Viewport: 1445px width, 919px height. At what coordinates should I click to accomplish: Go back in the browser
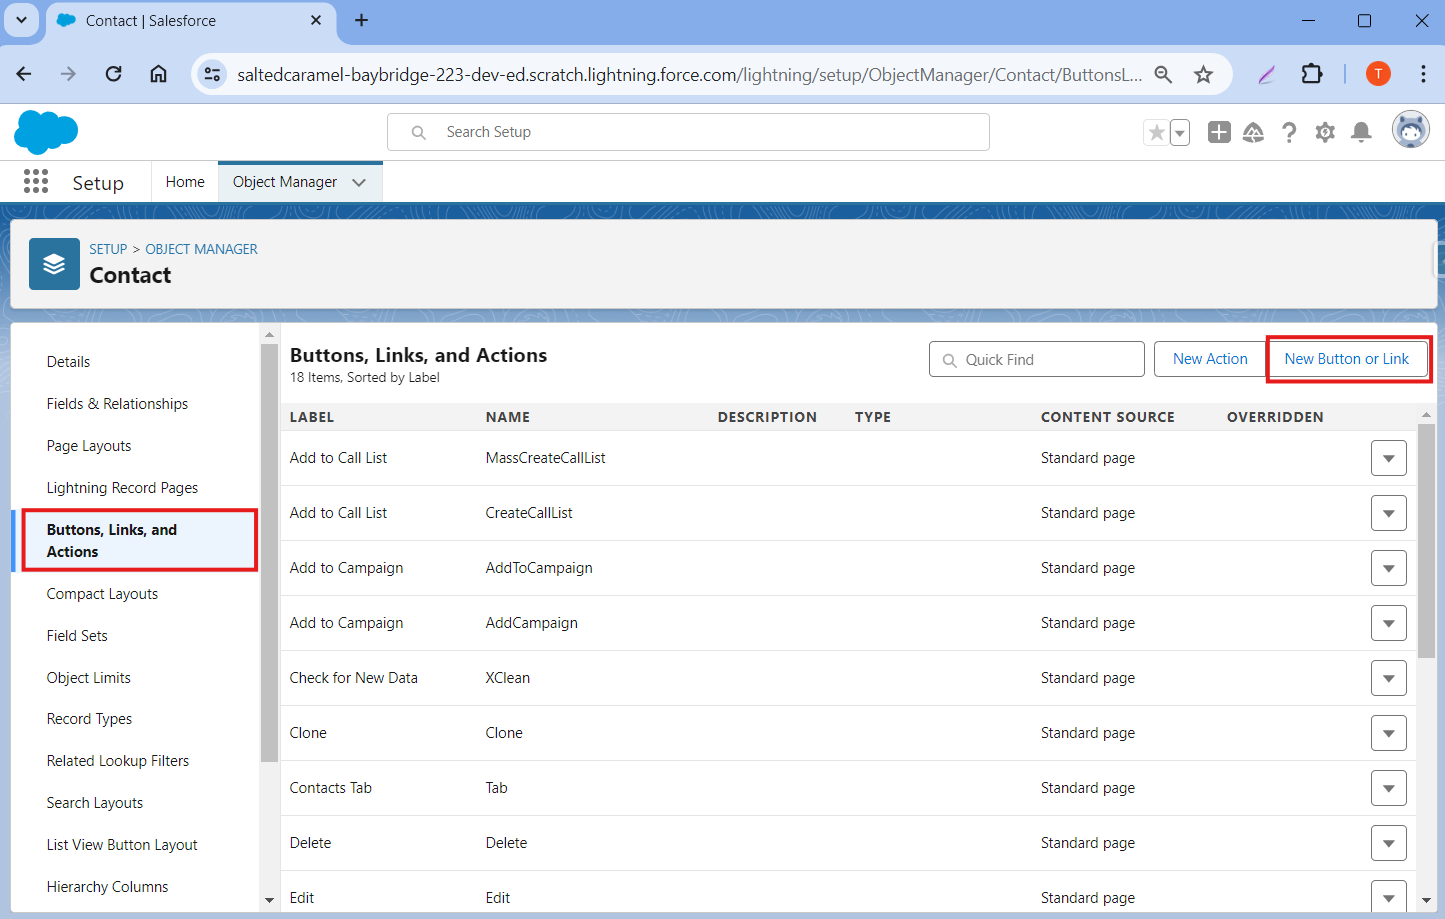[24, 74]
